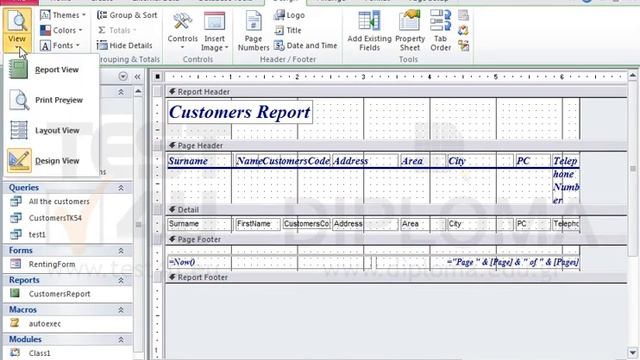Screen dimensions: 640x360
Task: Collapse the Queries group
Action: click(121, 188)
